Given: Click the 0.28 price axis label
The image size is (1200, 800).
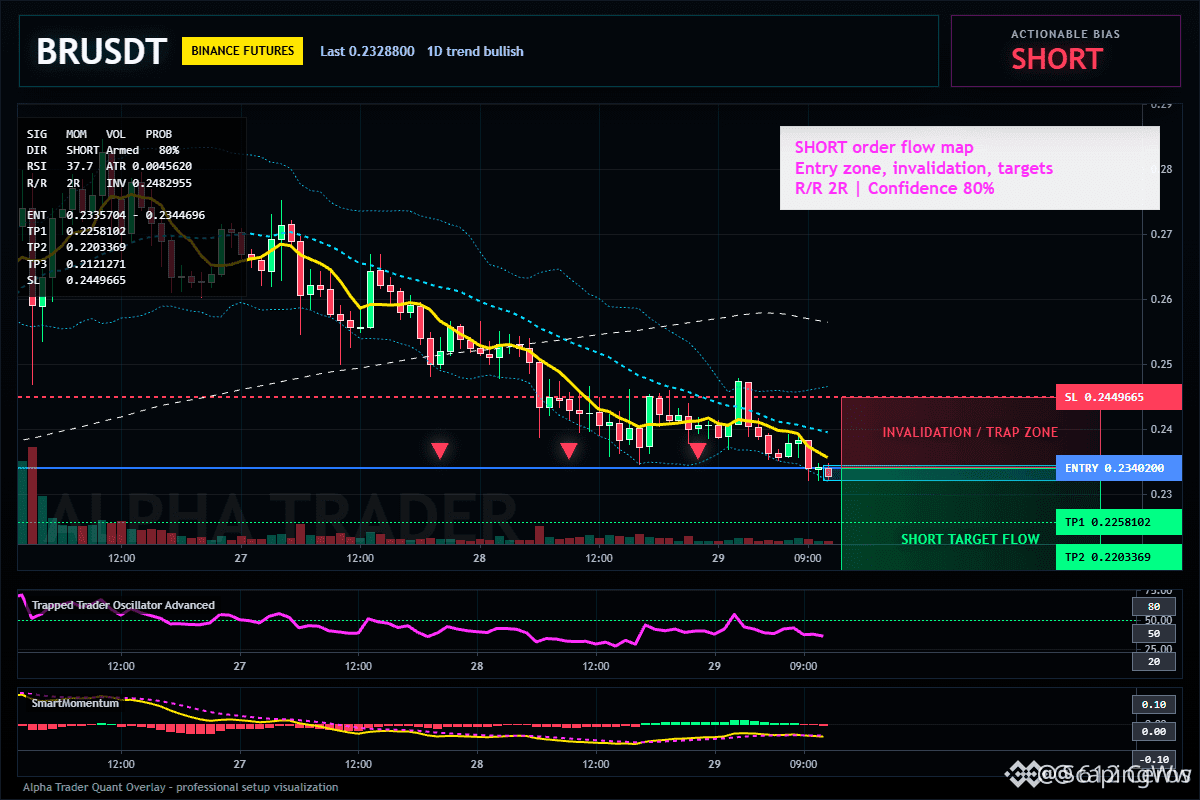Looking at the screenshot, I should [x=1160, y=169].
